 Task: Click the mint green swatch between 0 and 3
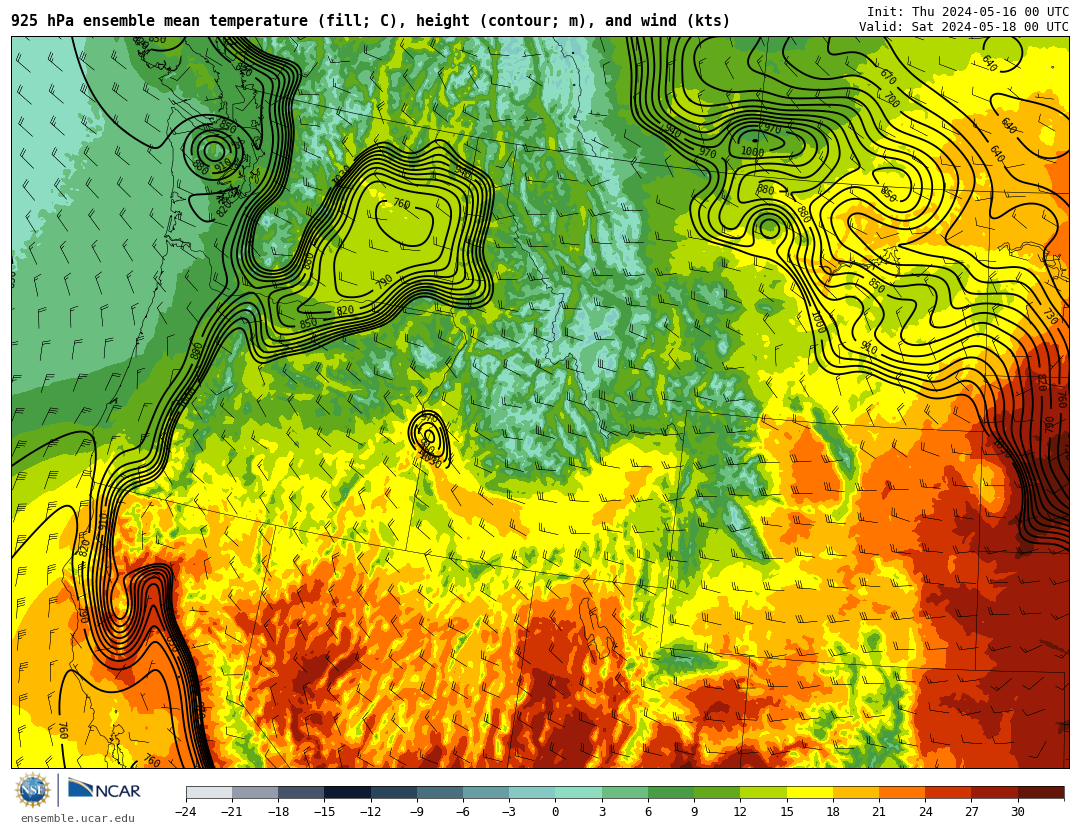(579, 793)
